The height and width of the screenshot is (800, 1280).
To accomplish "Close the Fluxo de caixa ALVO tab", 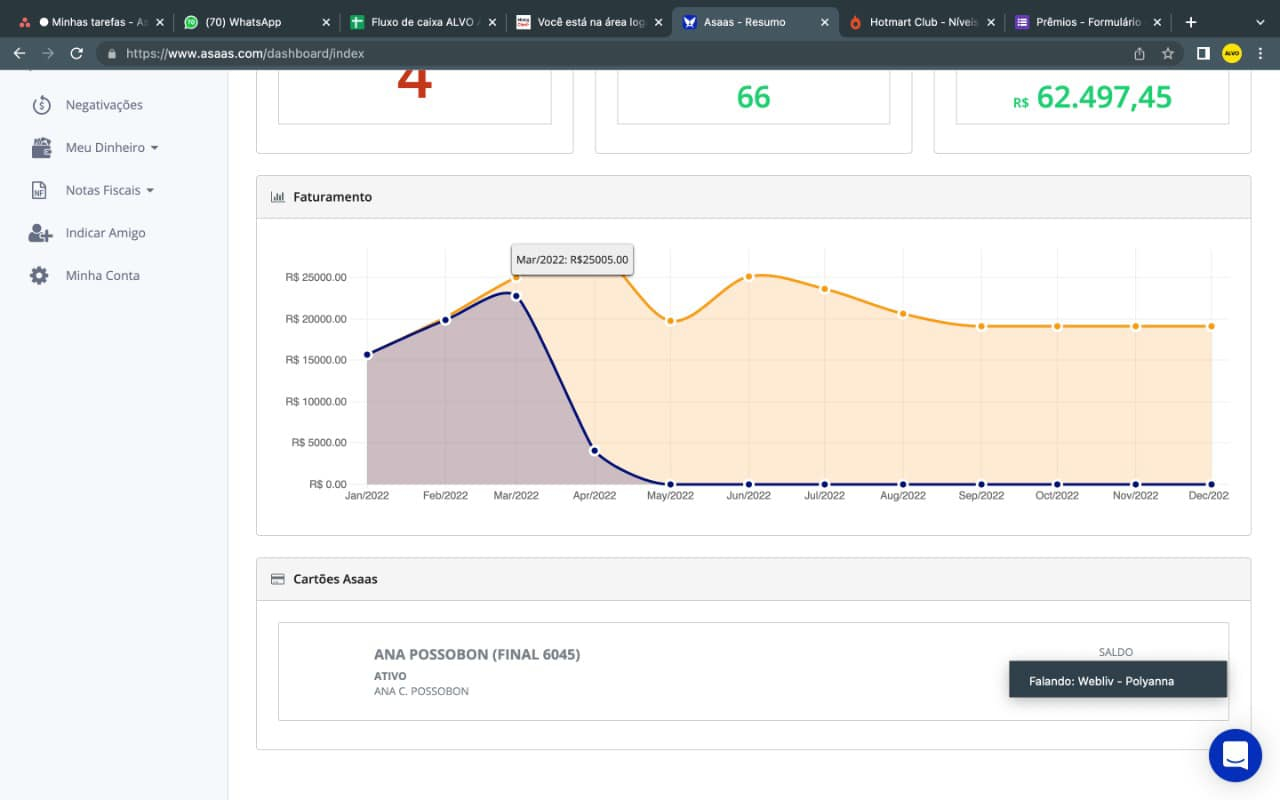I will 492,22.
